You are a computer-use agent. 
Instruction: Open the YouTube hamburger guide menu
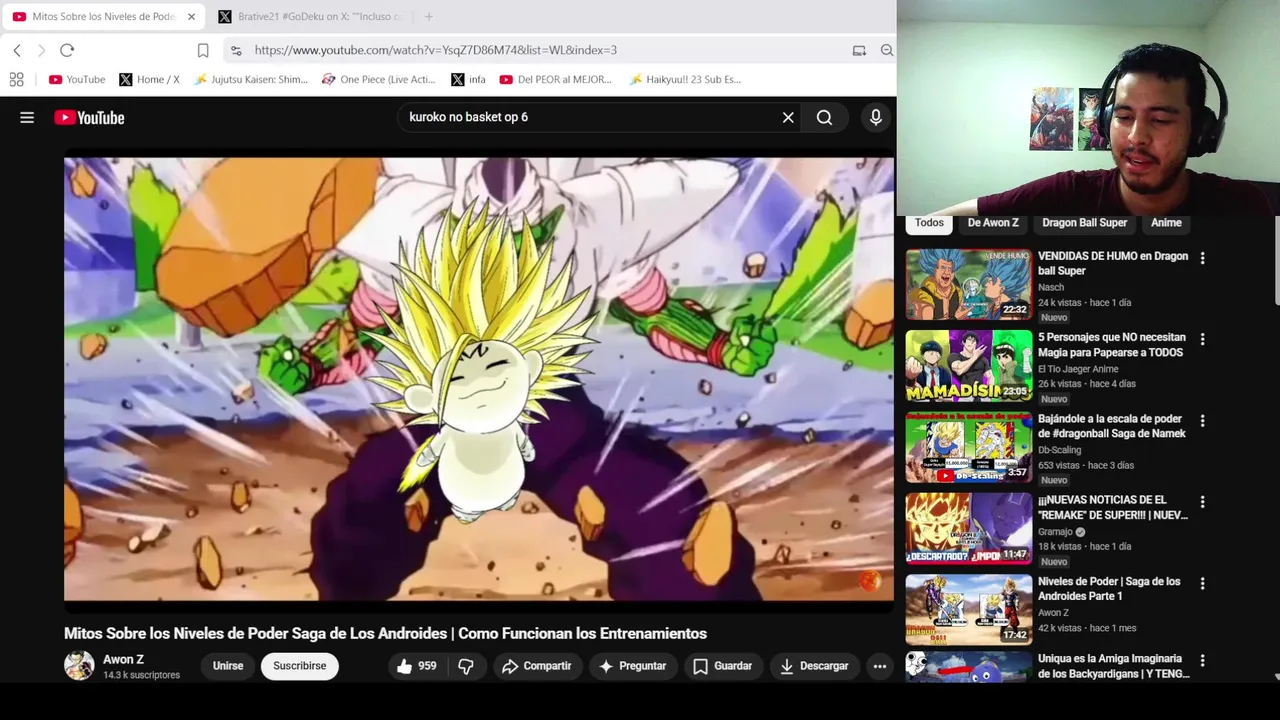(x=27, y=117)
